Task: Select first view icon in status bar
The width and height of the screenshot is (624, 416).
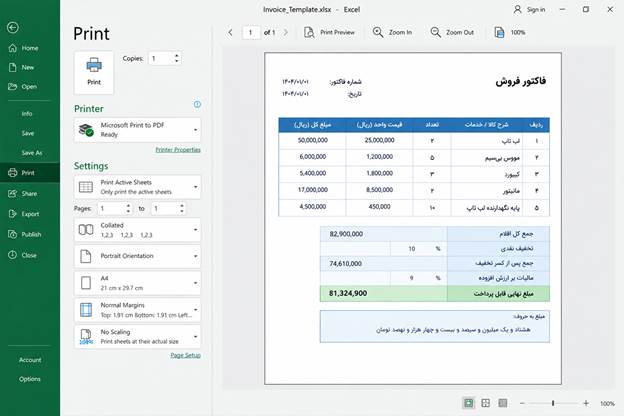Action: point(469,403)
